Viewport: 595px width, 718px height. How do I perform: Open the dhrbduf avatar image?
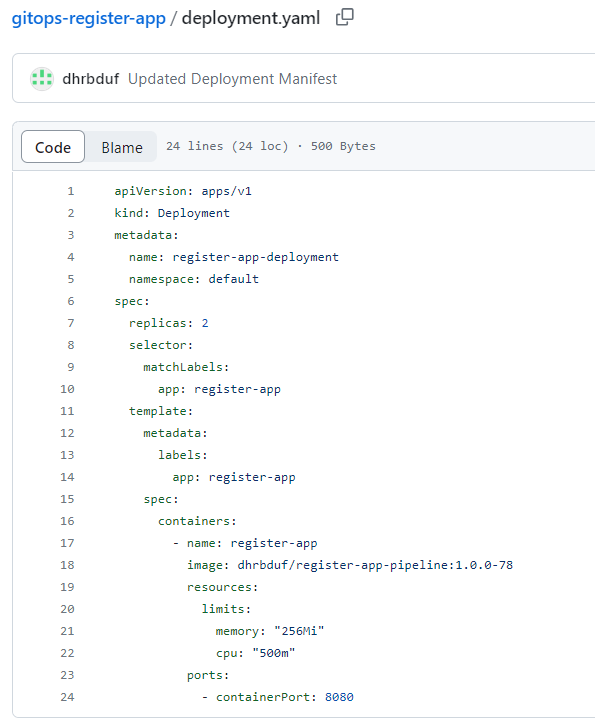pyautogui.click(x=42, y=78)
